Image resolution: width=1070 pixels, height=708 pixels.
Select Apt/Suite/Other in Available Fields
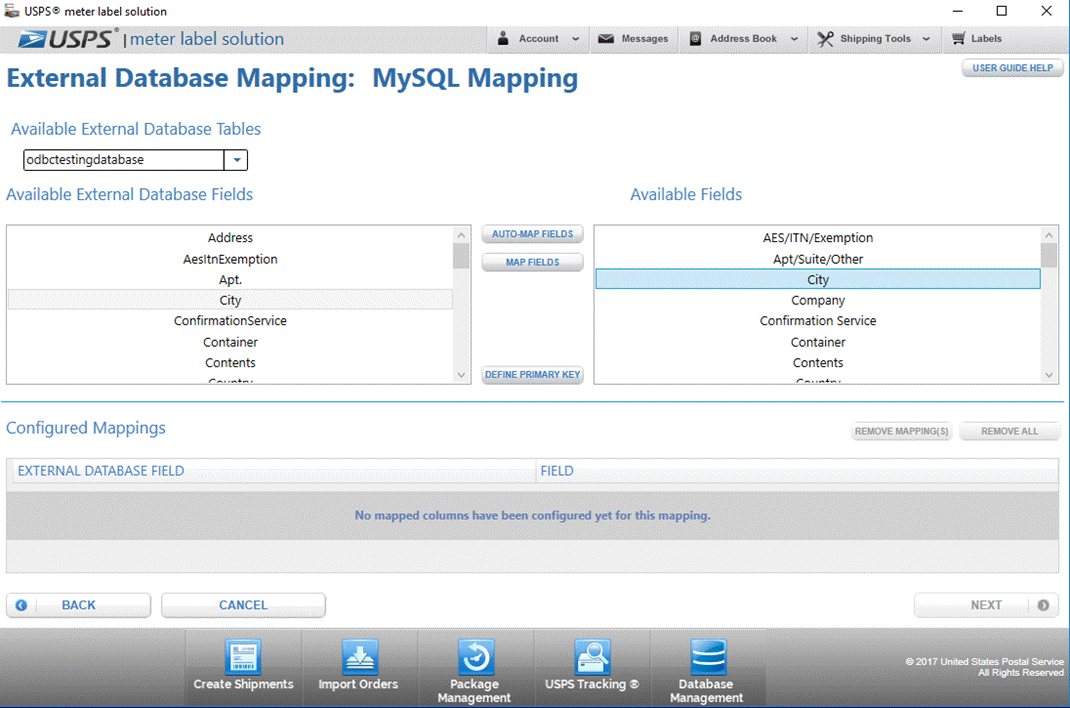pyautogui.click(x=818, y=259)
